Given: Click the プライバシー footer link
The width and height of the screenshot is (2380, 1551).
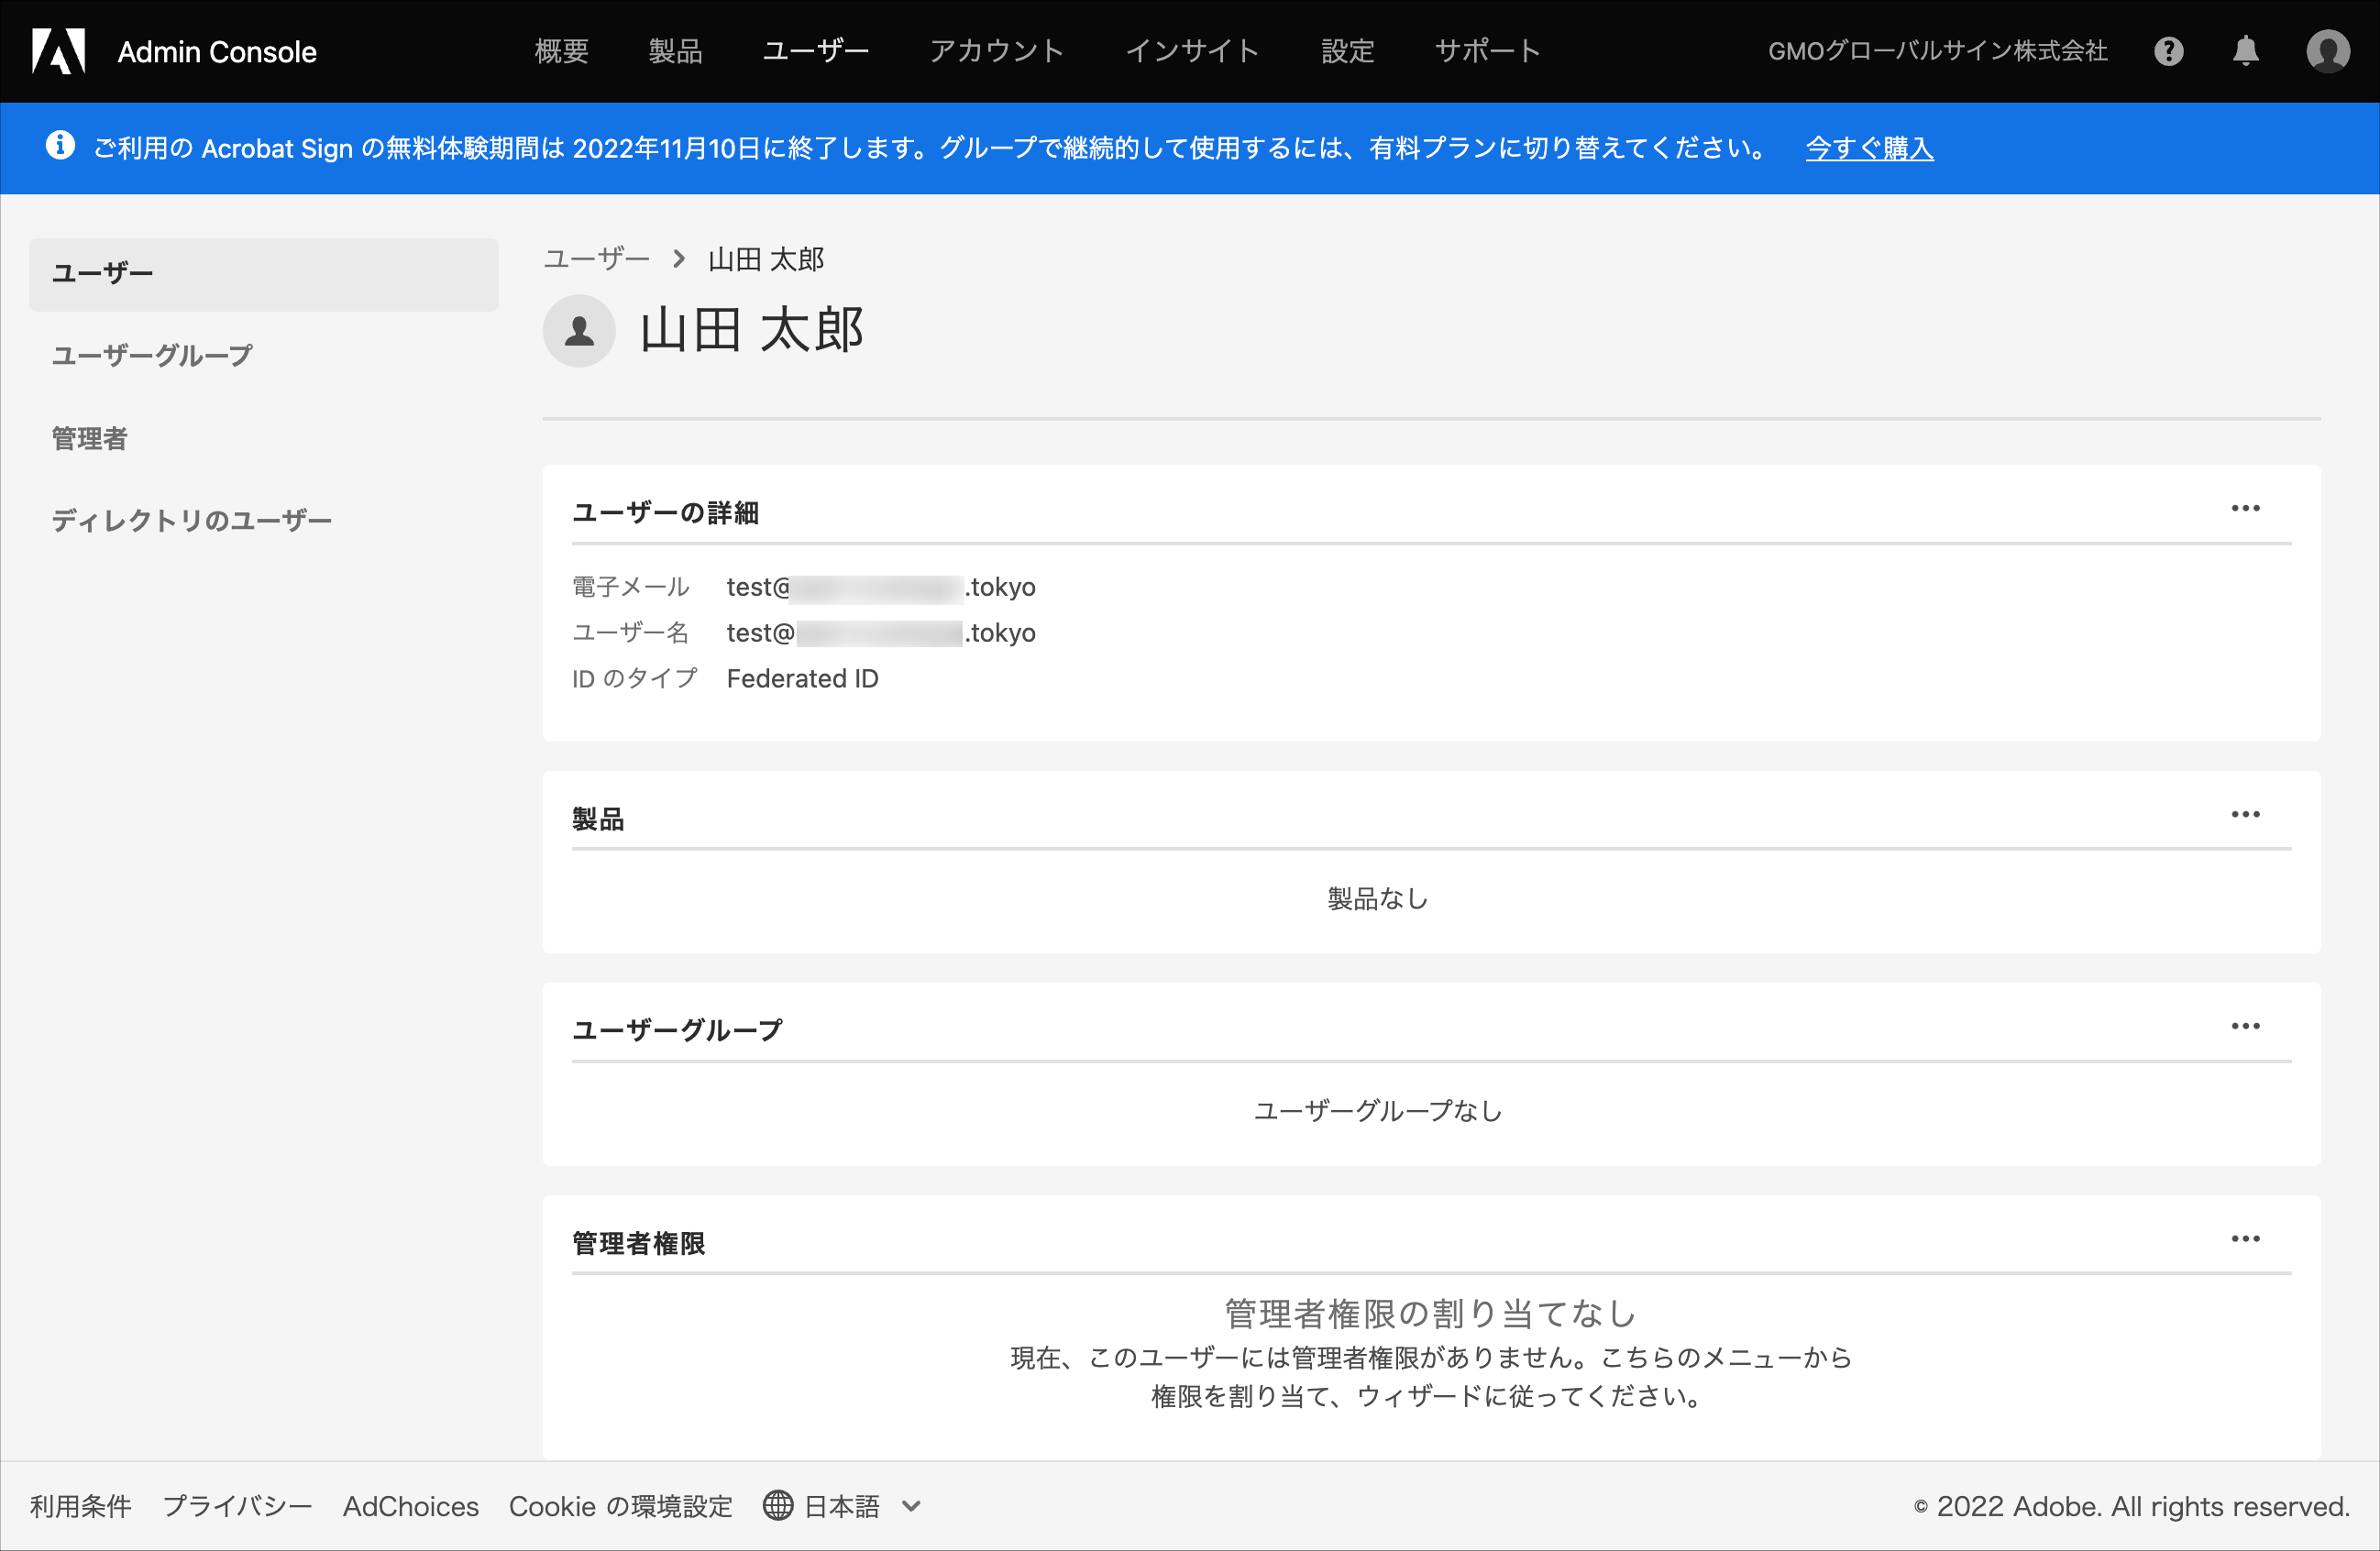Looking at the screenshot, I should tap(237, 1506).
